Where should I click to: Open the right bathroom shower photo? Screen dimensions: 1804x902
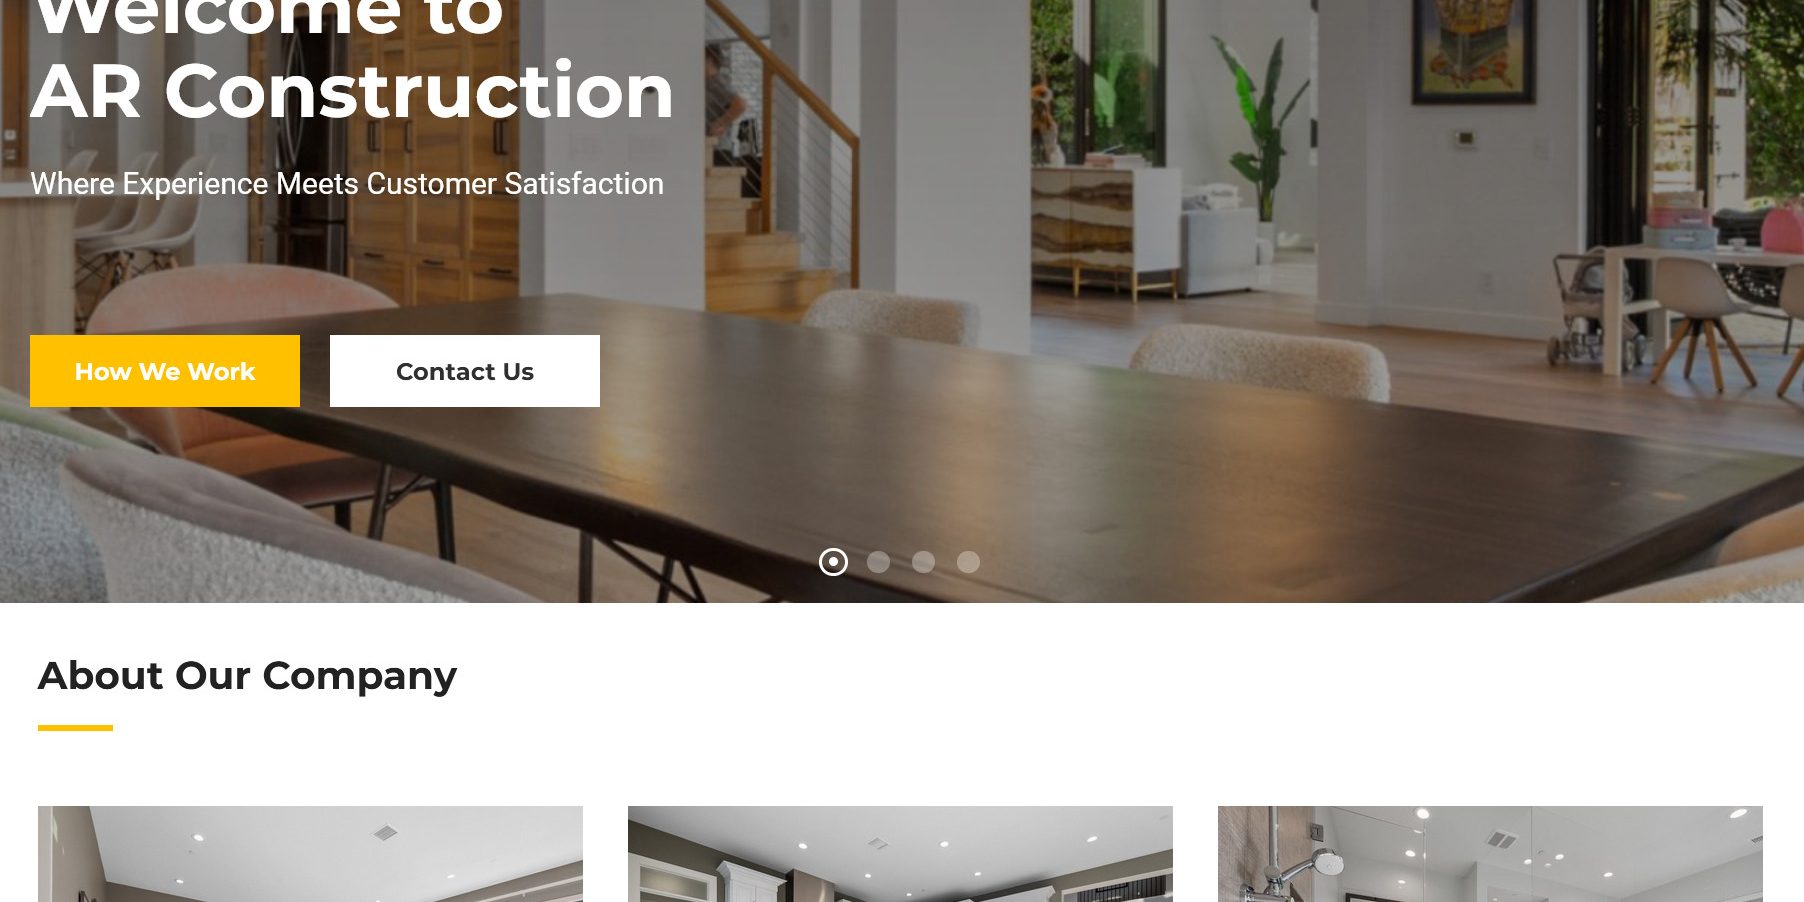1490,854
